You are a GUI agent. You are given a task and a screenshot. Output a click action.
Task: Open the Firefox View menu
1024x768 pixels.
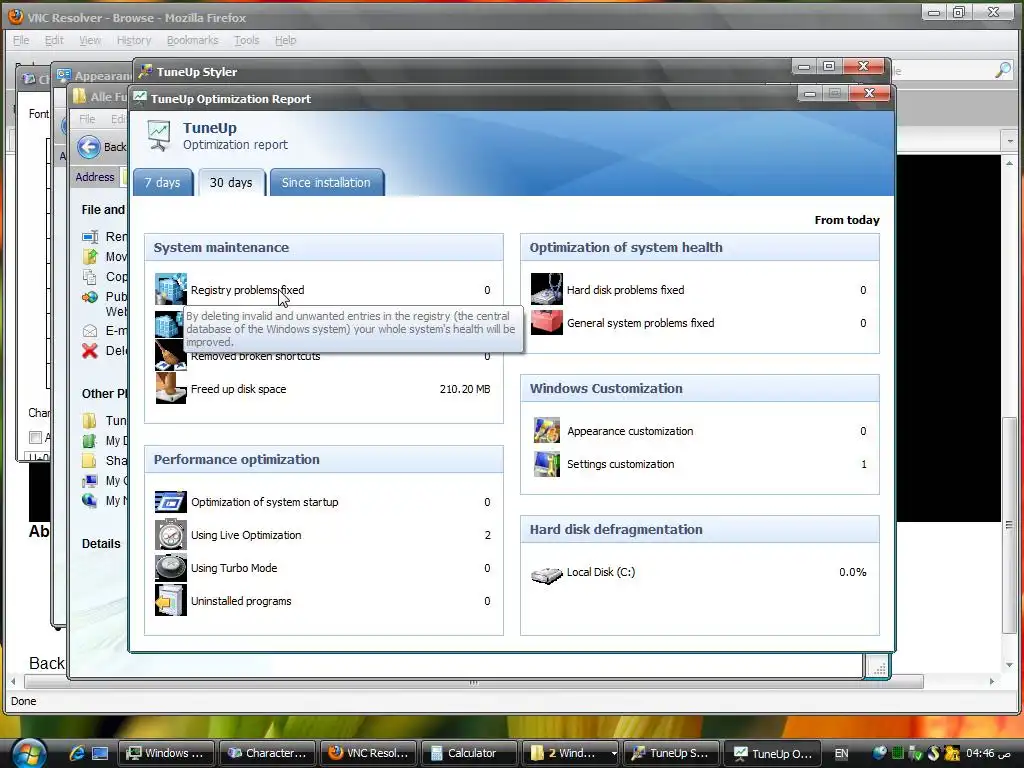coord(90,40)
